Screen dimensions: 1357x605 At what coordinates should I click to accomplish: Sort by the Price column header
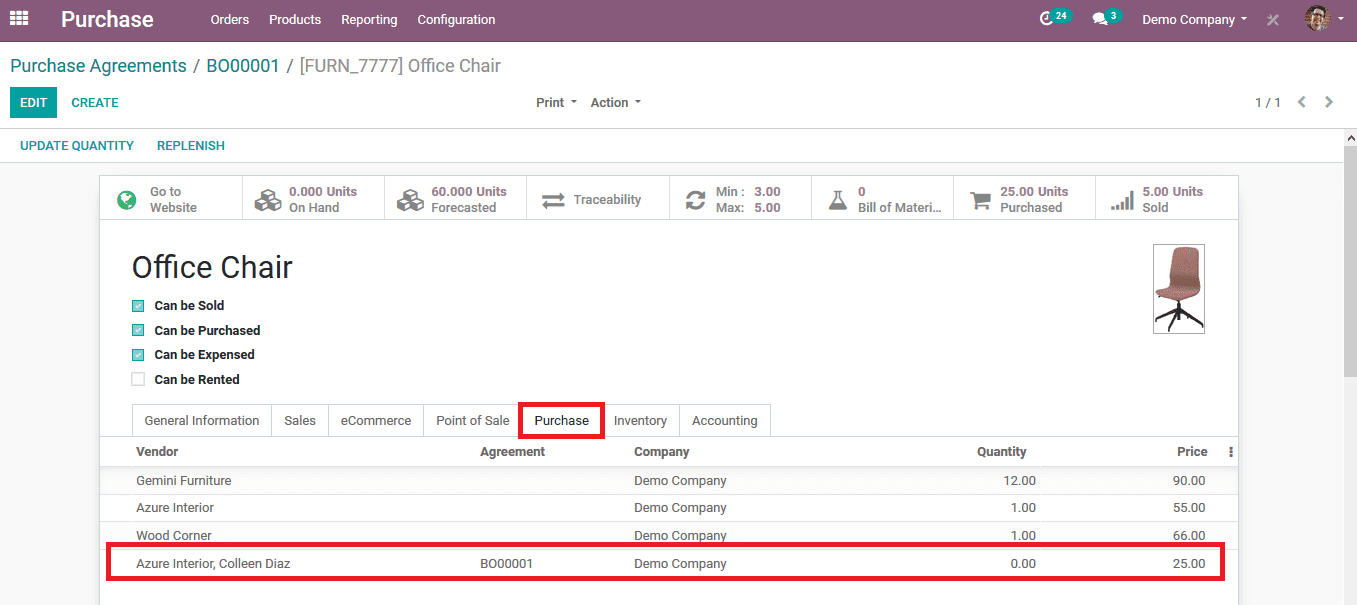(1192, 452)
